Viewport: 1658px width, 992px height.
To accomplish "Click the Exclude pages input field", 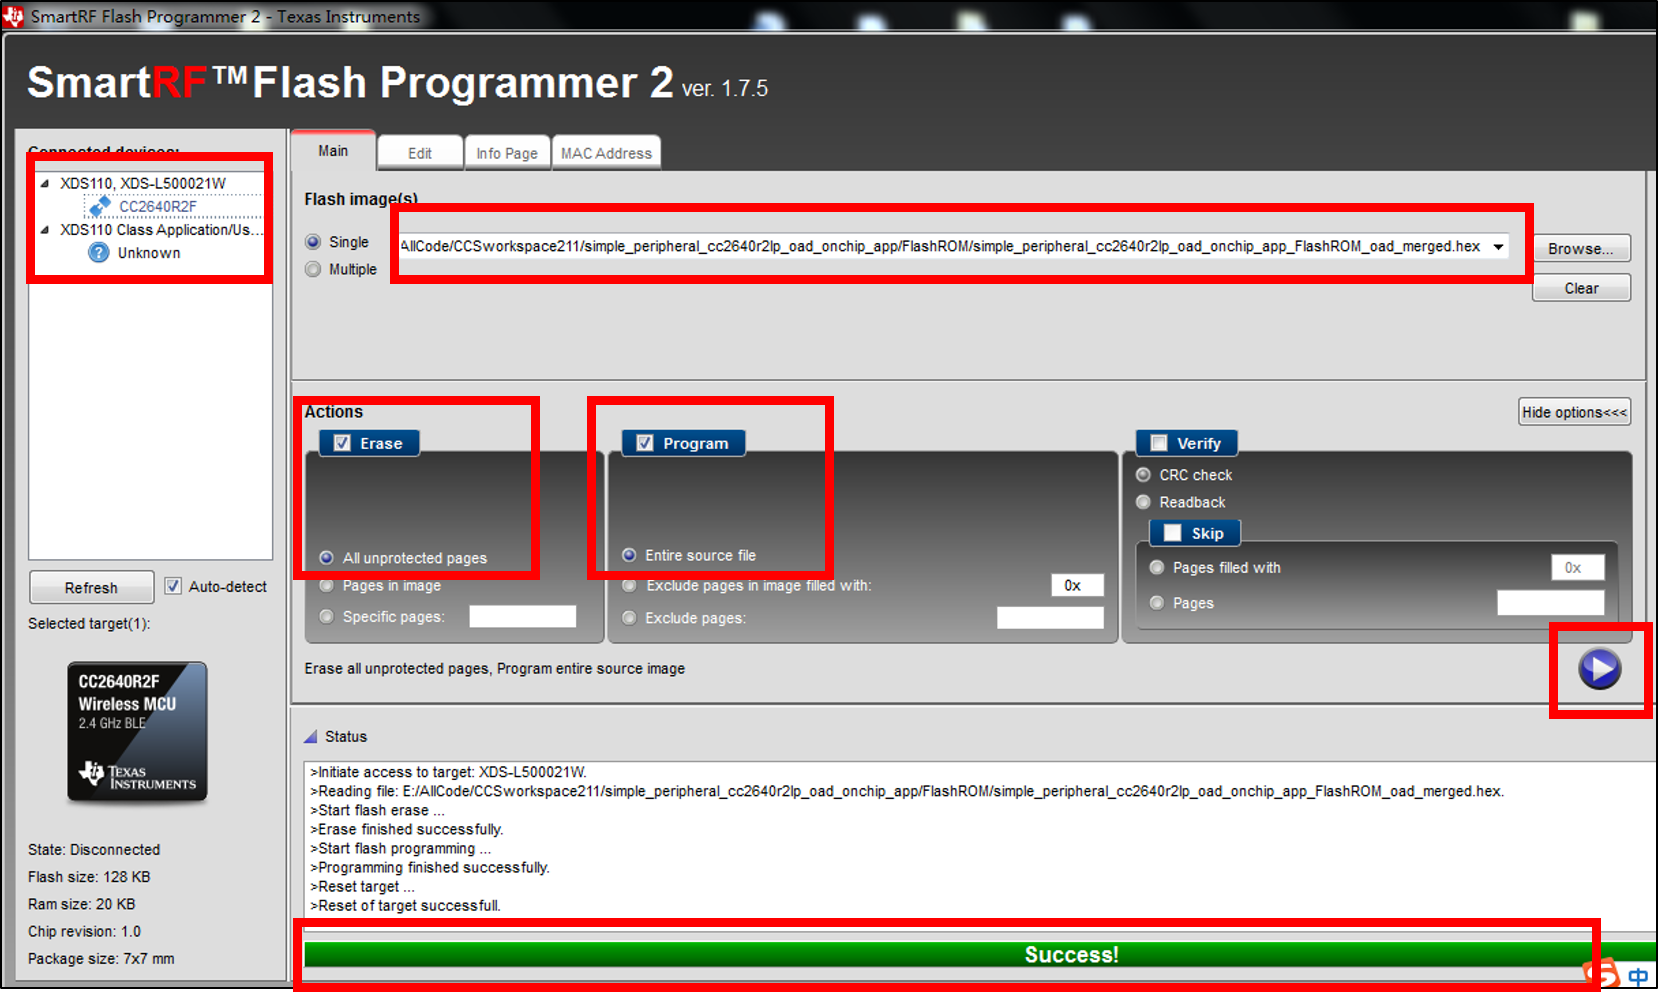I will click(1050, 618).
